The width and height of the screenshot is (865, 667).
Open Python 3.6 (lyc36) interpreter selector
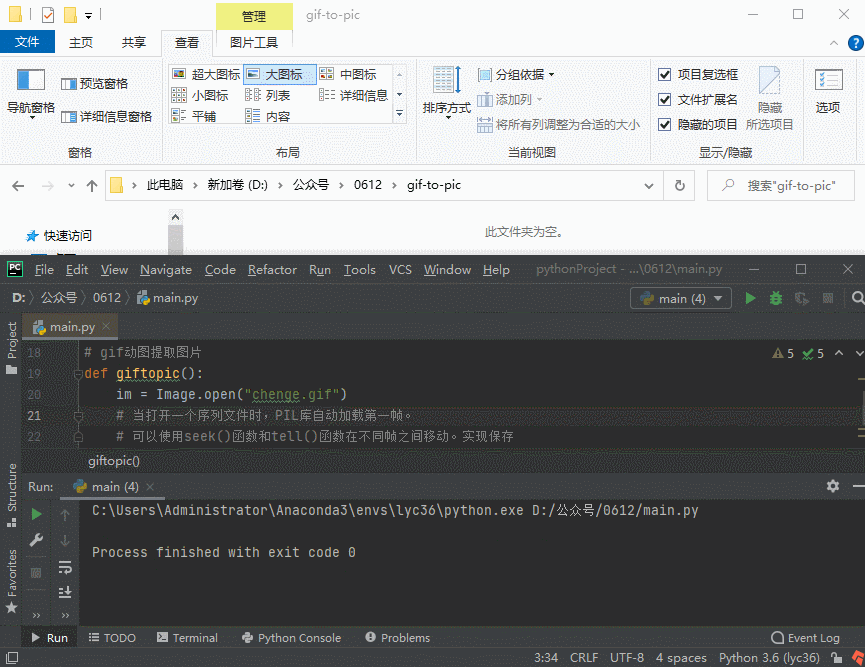pyautogui.click(x=769, y=657)
